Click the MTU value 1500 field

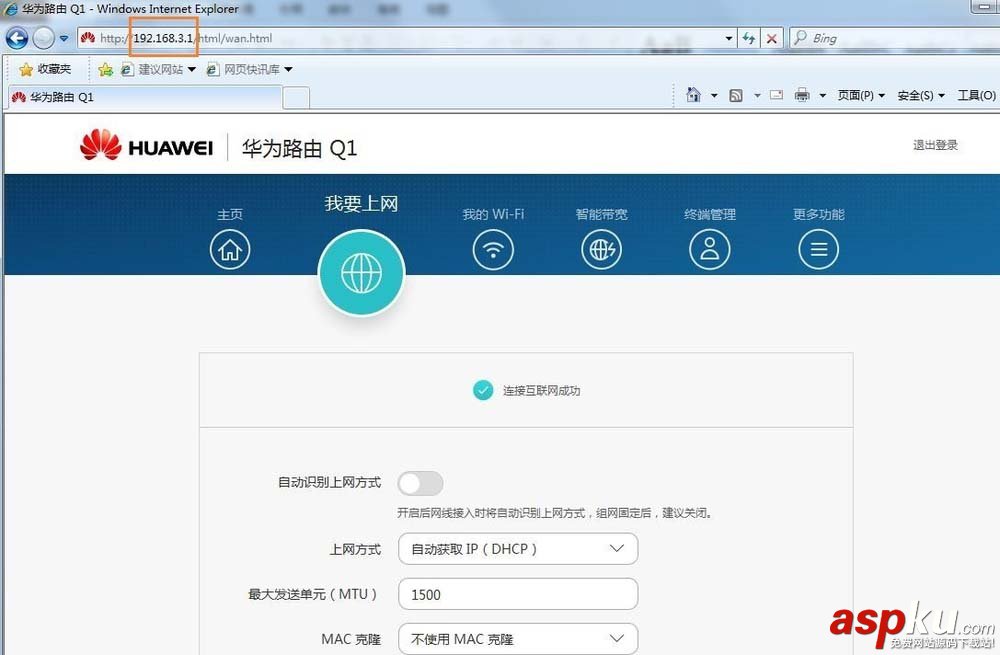[517, 593]
